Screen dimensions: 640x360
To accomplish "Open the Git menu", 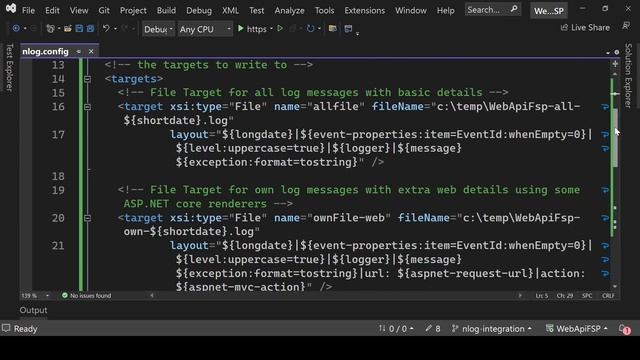I will (104, 10).
